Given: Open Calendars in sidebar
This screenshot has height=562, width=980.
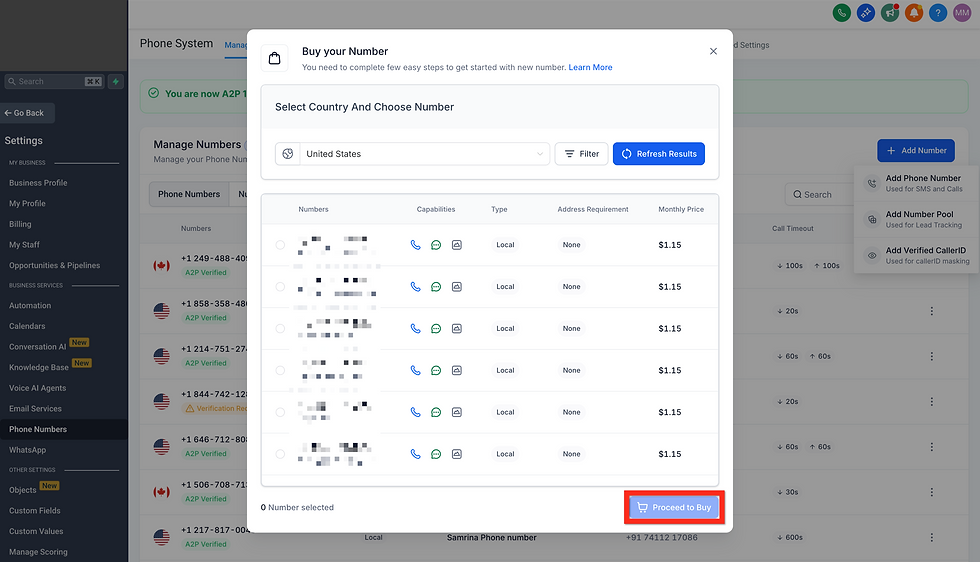Looking at the screenshot, I should (27, 326).
